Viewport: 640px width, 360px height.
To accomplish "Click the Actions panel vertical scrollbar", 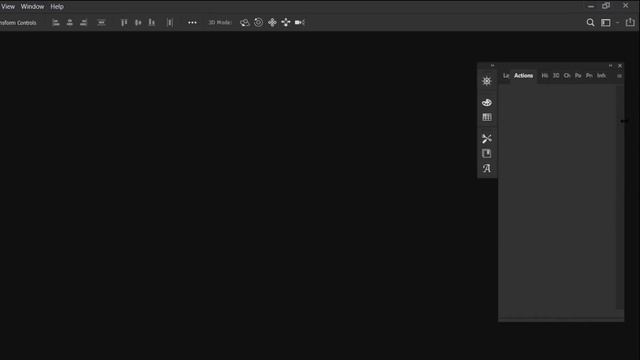I will coord(620,197).
